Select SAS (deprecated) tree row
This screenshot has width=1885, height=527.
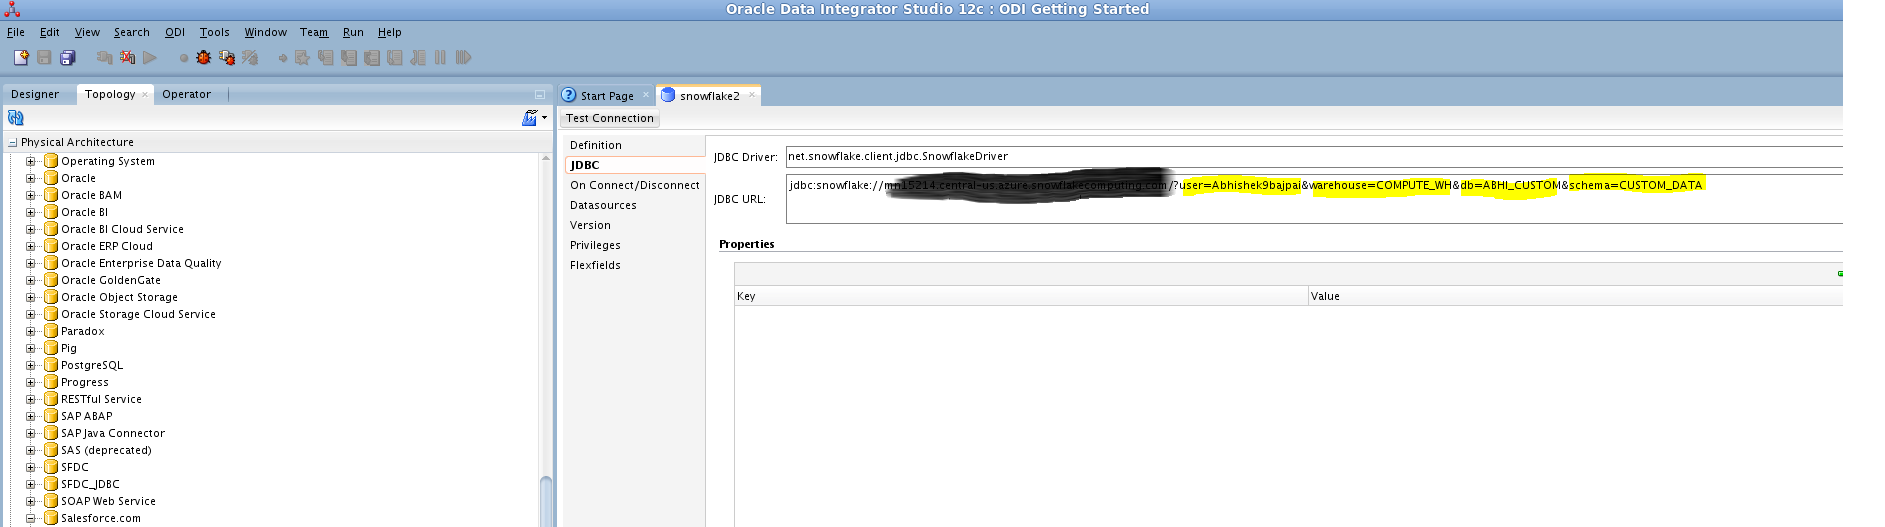click(x=106, y=450)
